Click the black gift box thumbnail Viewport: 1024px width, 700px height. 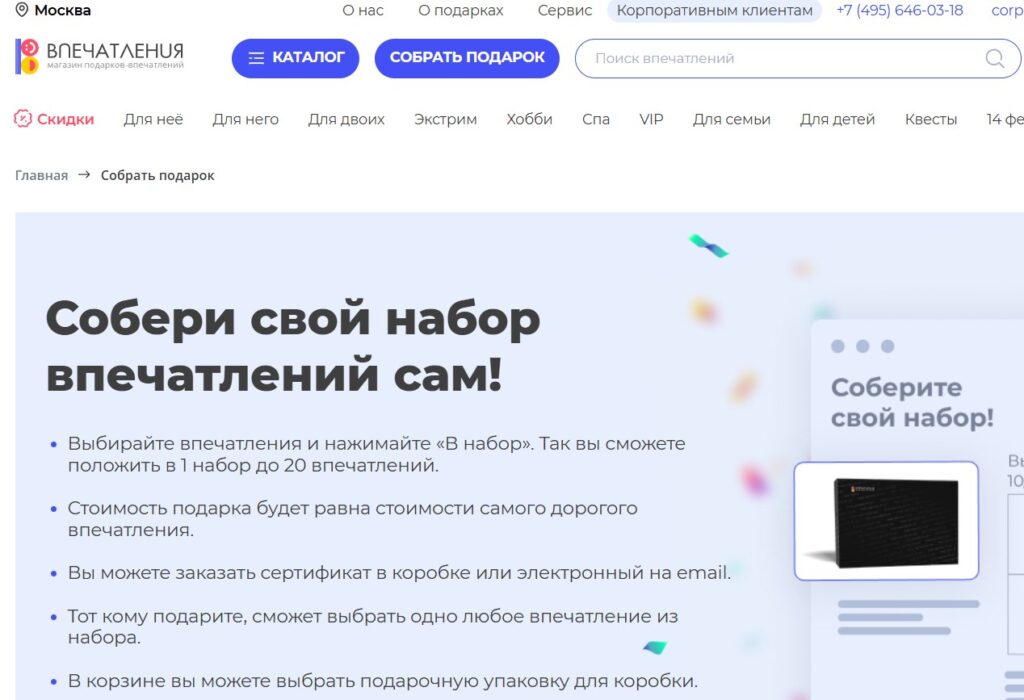(886, 520)
